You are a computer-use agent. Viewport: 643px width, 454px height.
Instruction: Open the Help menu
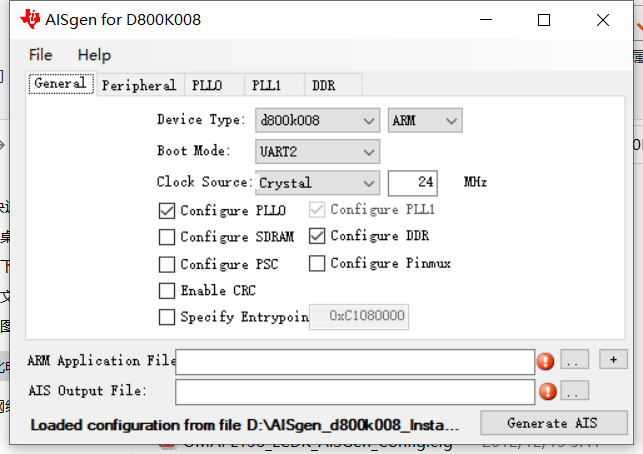94,55
